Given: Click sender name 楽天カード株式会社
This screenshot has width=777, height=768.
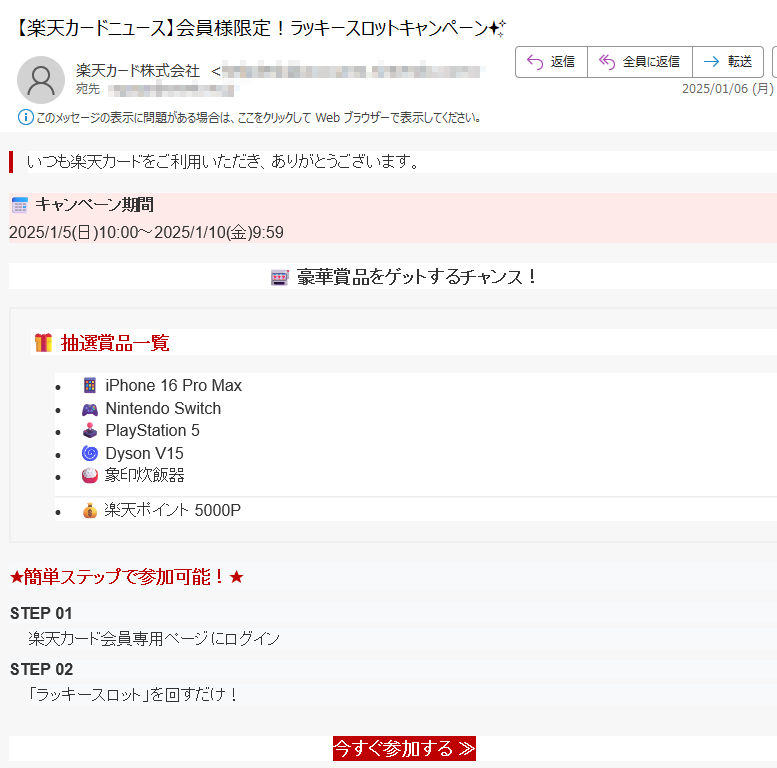Looking at the screenshot, I should [138, 71].
